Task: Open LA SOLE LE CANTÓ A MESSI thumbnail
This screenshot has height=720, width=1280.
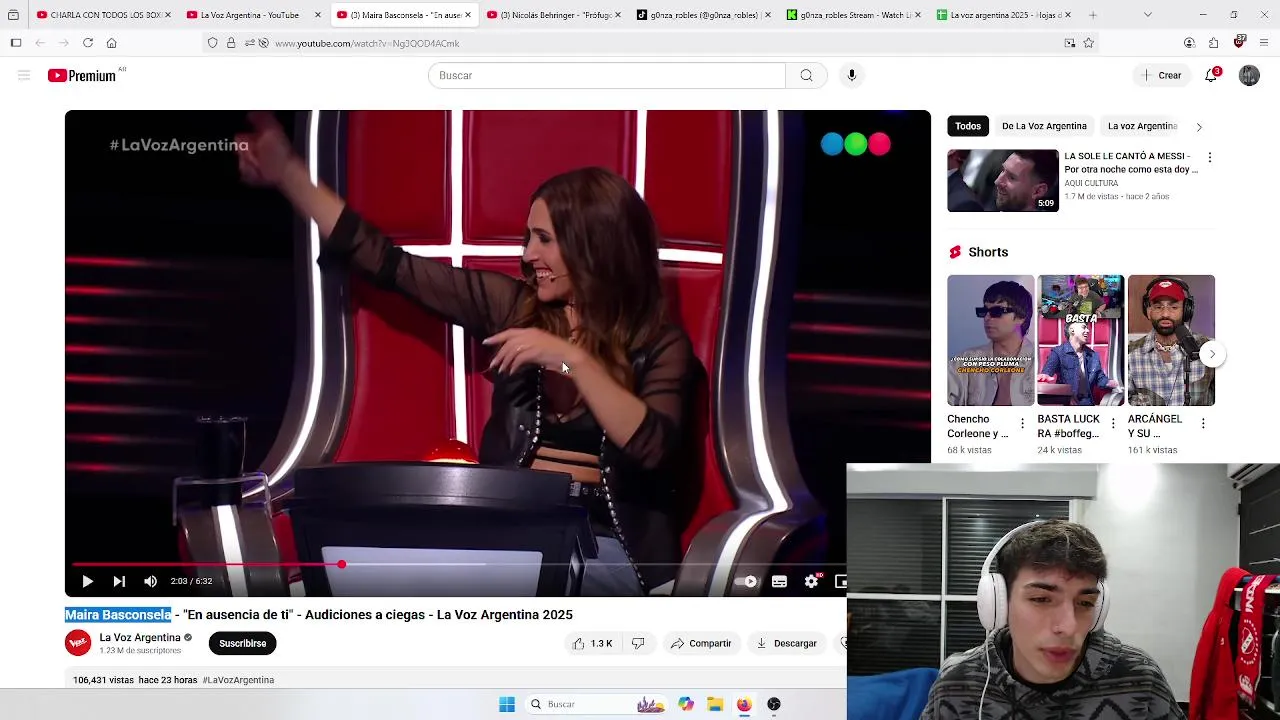Action: pyautogui.click(x=1003, y=180)
